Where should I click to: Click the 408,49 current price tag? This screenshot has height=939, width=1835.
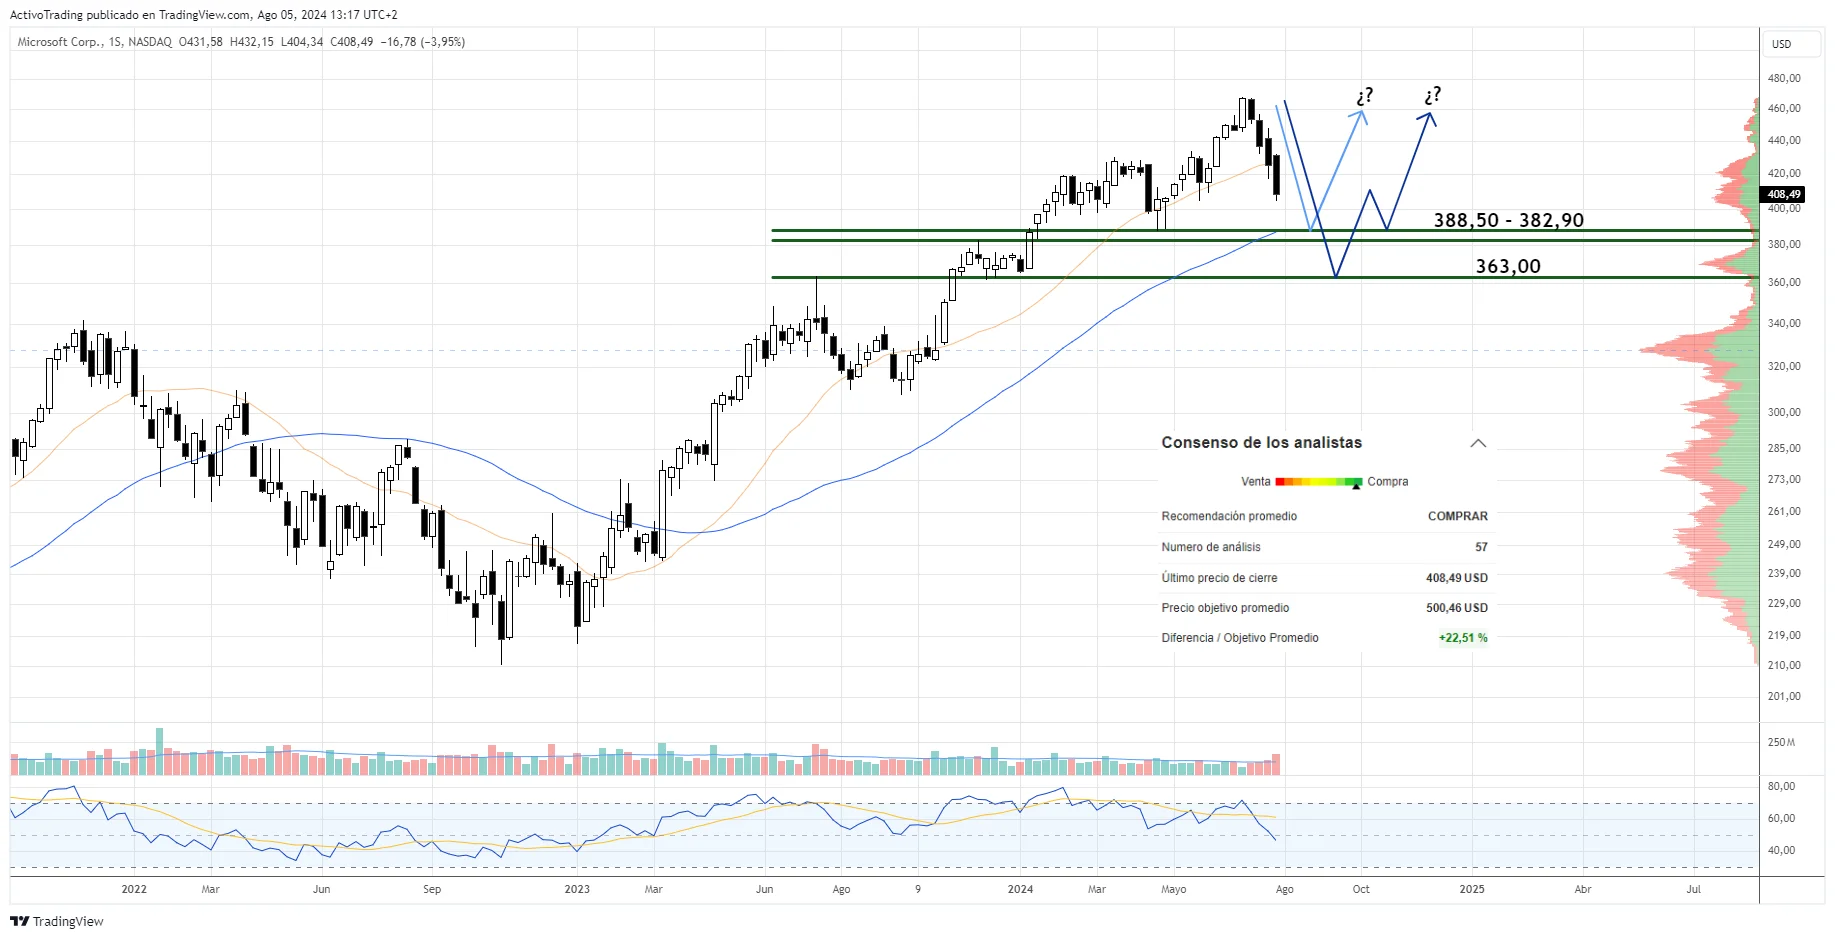coord(1783,194)
